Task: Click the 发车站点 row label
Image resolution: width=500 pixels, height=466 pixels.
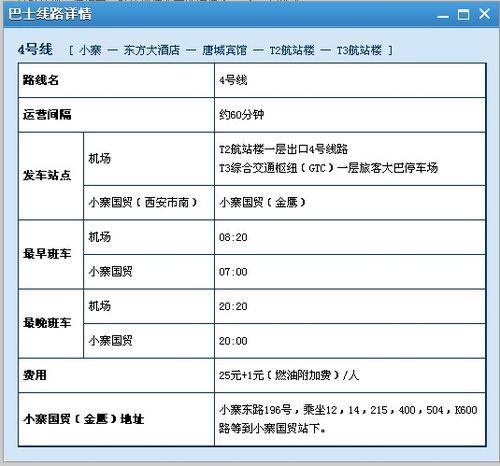Action: pos(47,175)
